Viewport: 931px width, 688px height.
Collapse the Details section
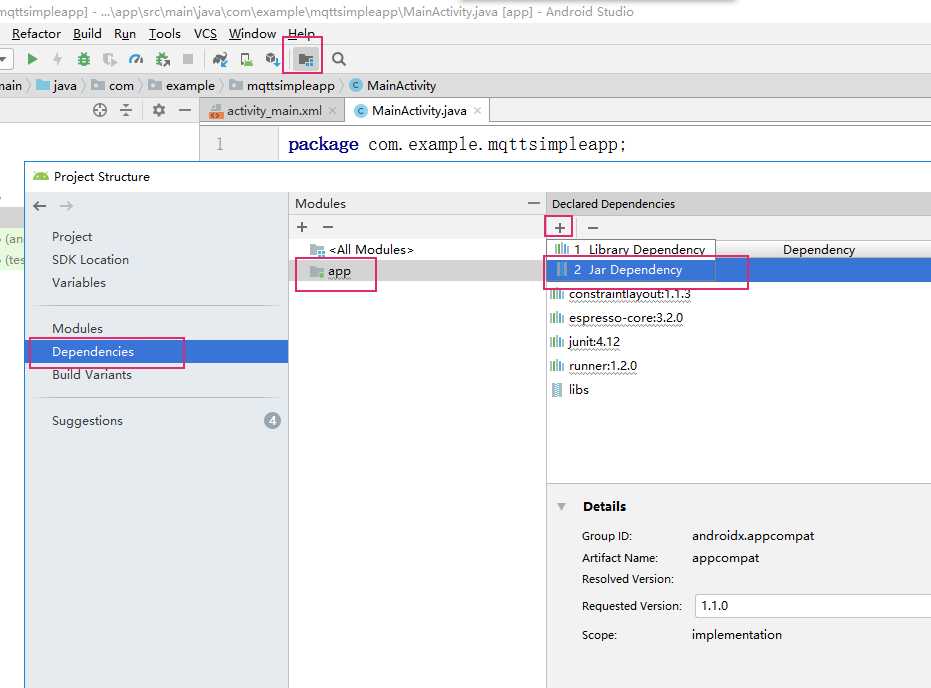561,506
